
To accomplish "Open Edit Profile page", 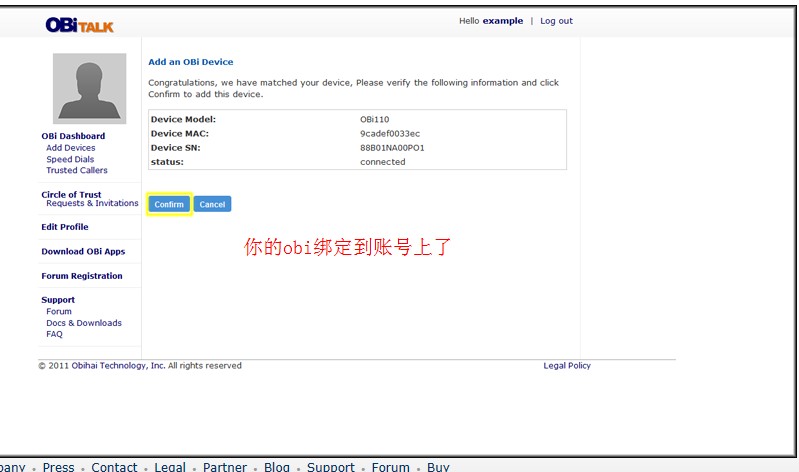I will coord(65,227).
